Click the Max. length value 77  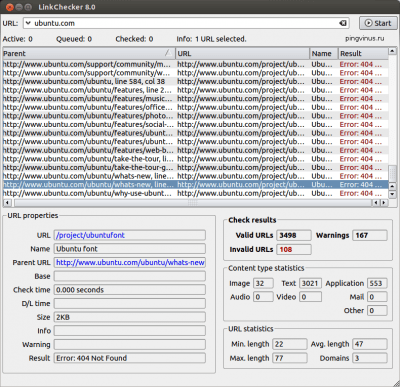click(x=290, y=358)
